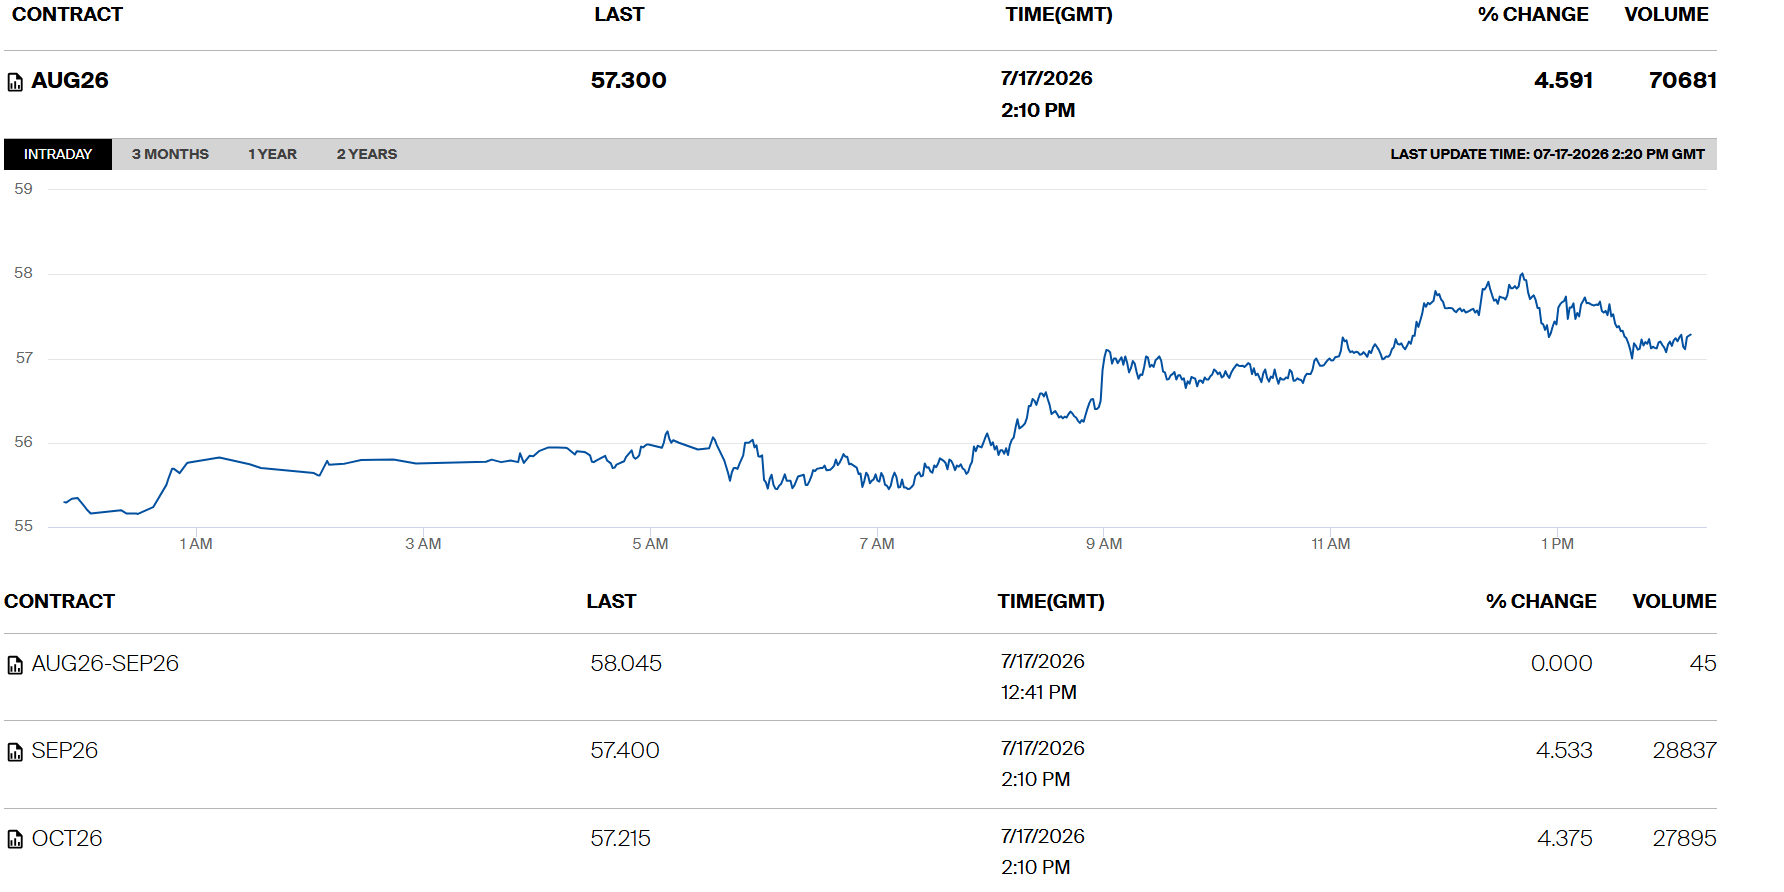Click the chart icon beside AUG26-SEP26

(15, 665)
